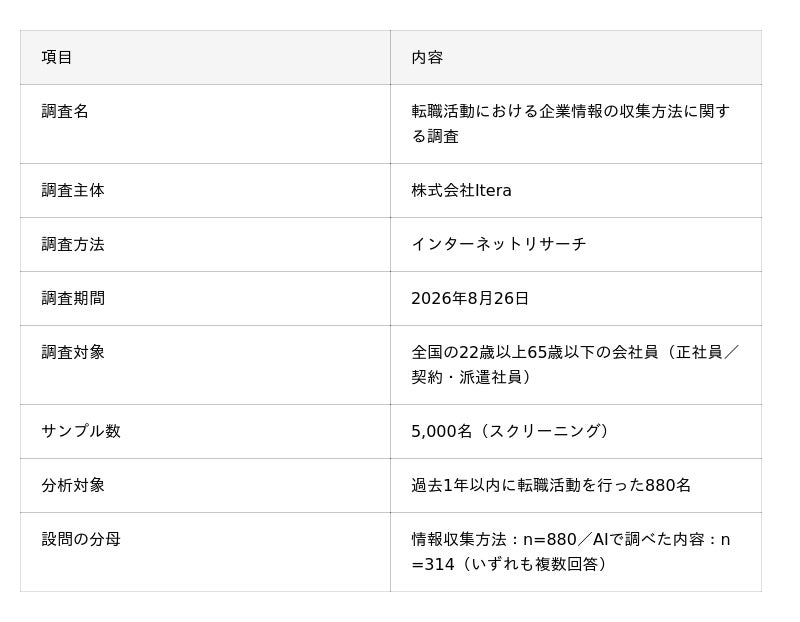Select the 調査名 row label
Viewport: 800px width, 622px height.
point(65,111)
